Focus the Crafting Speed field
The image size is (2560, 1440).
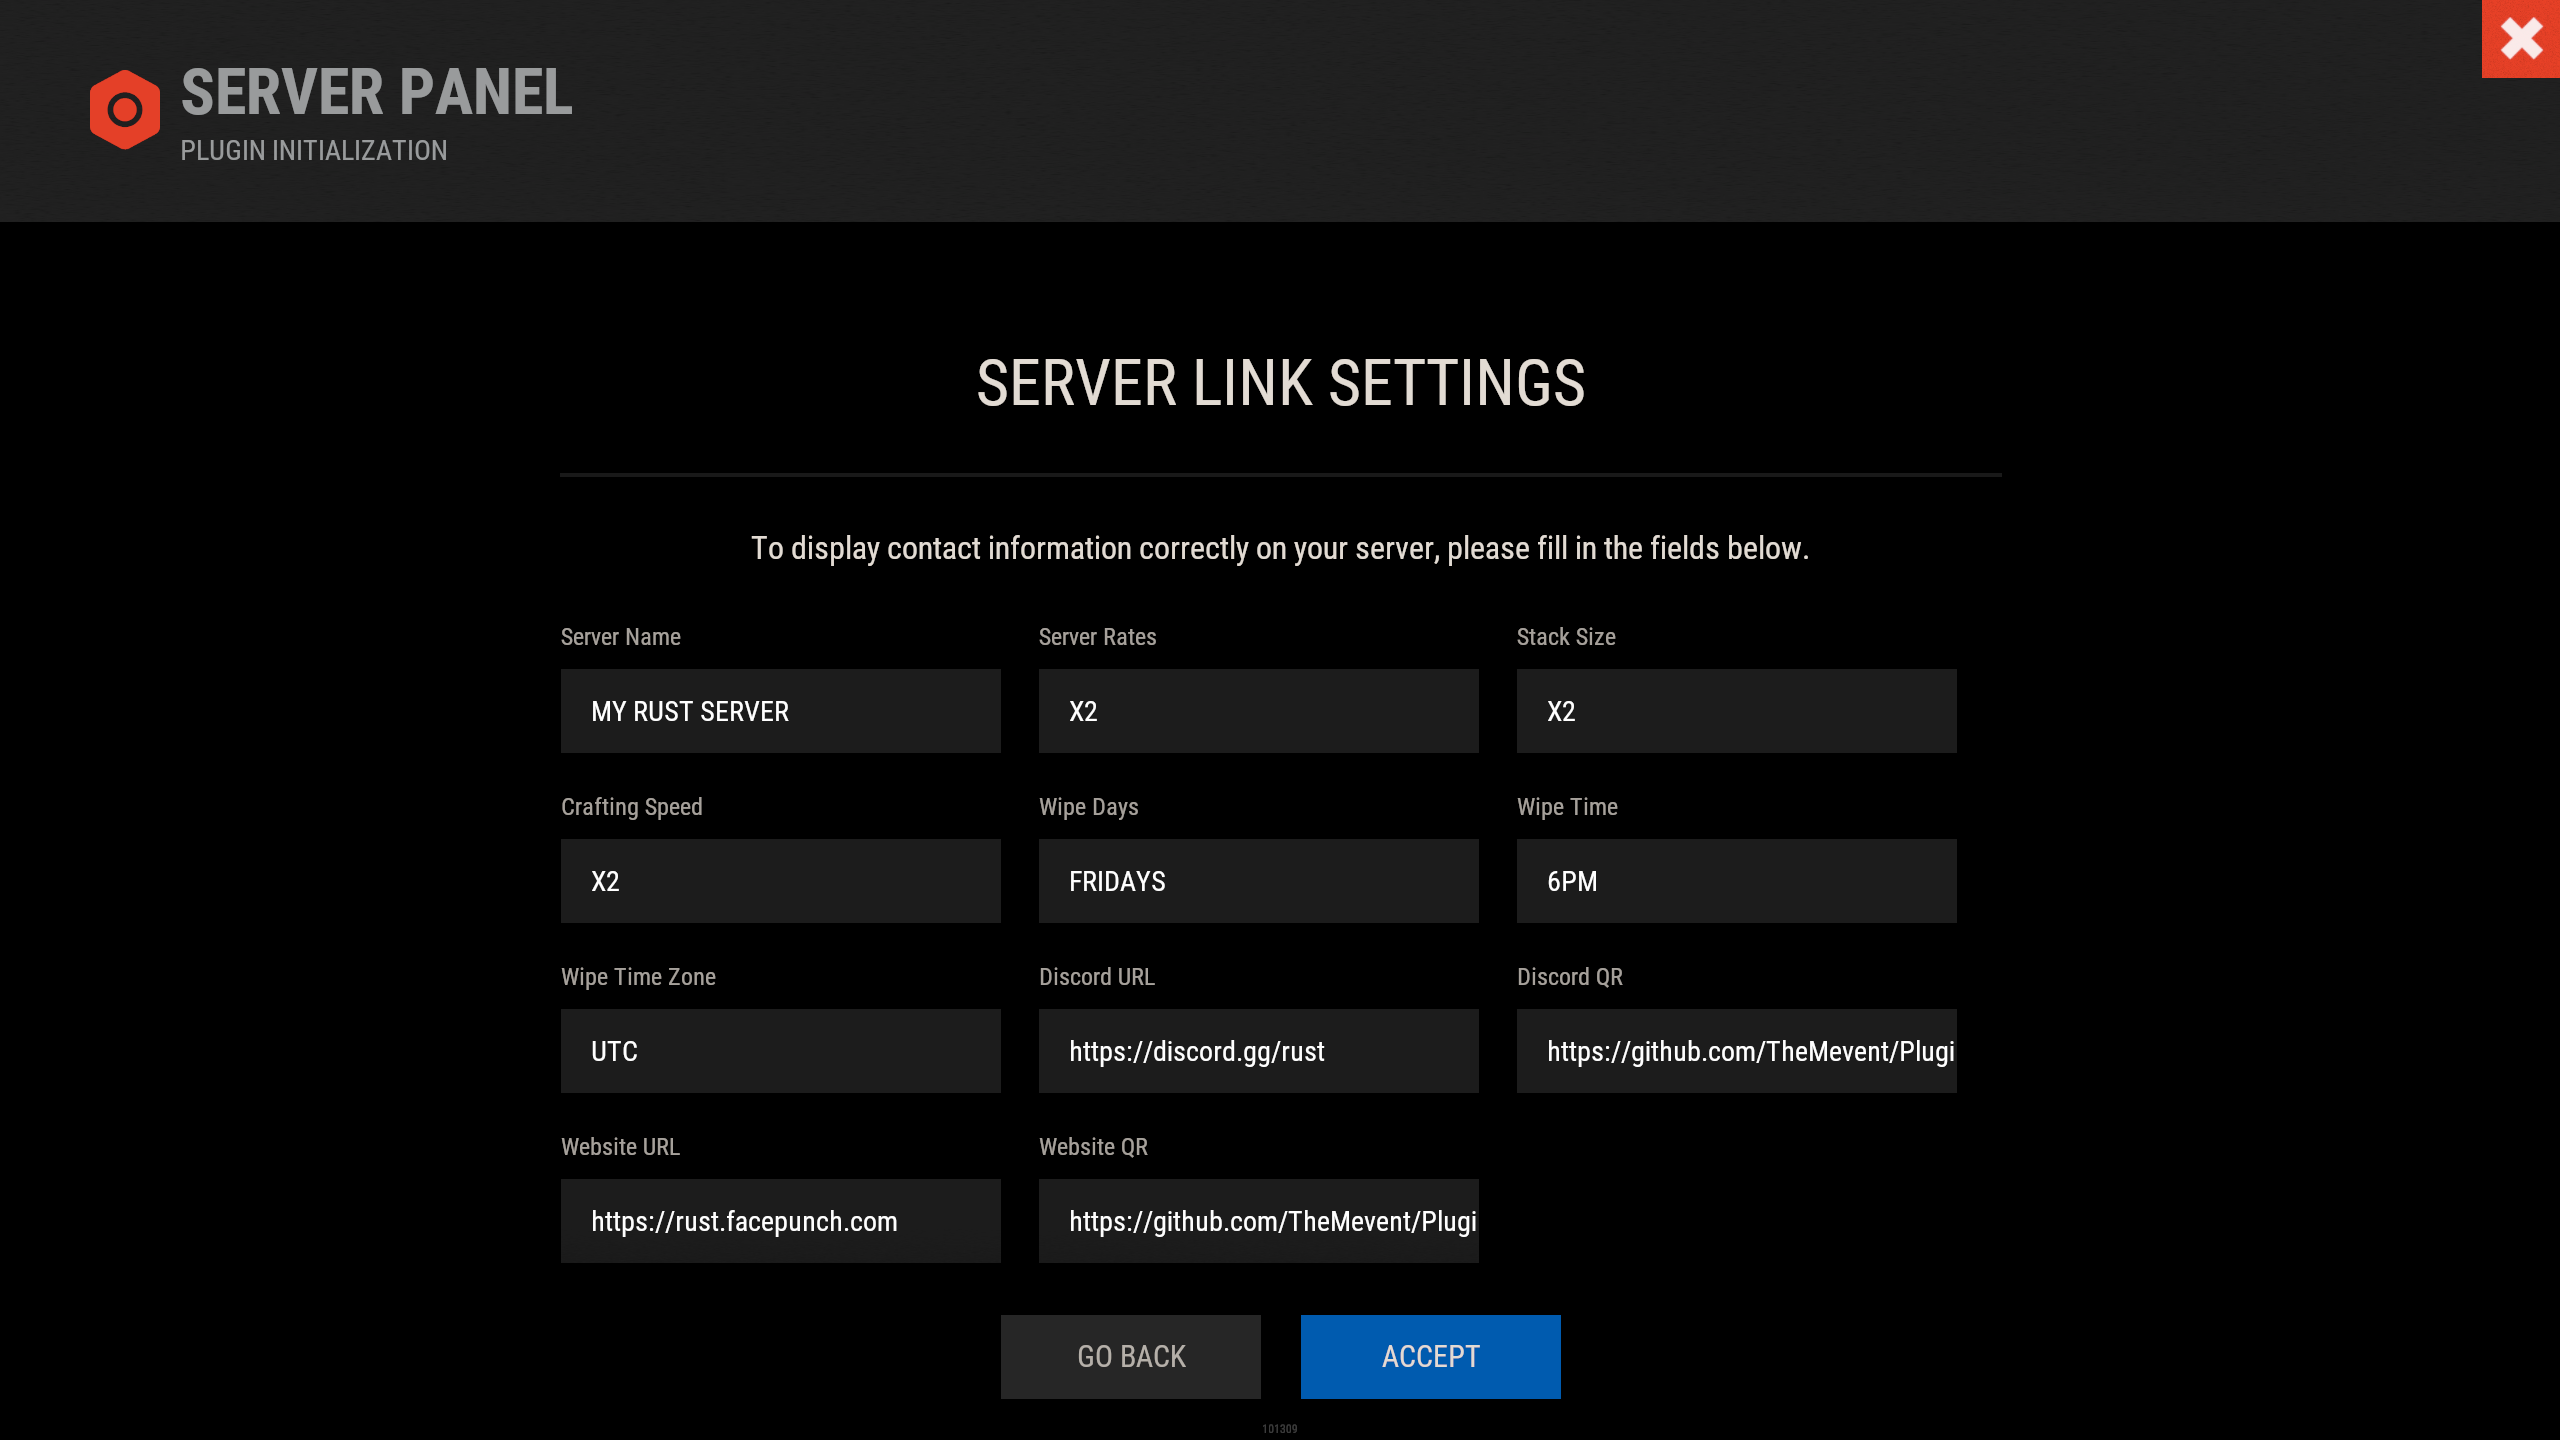coord(780,881)
